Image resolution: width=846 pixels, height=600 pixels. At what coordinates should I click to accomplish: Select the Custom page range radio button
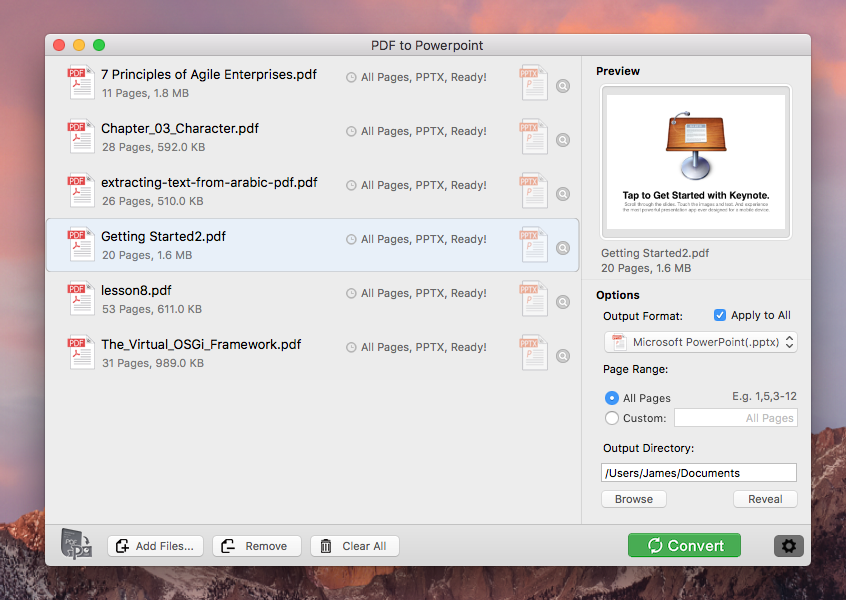(611, 418)
